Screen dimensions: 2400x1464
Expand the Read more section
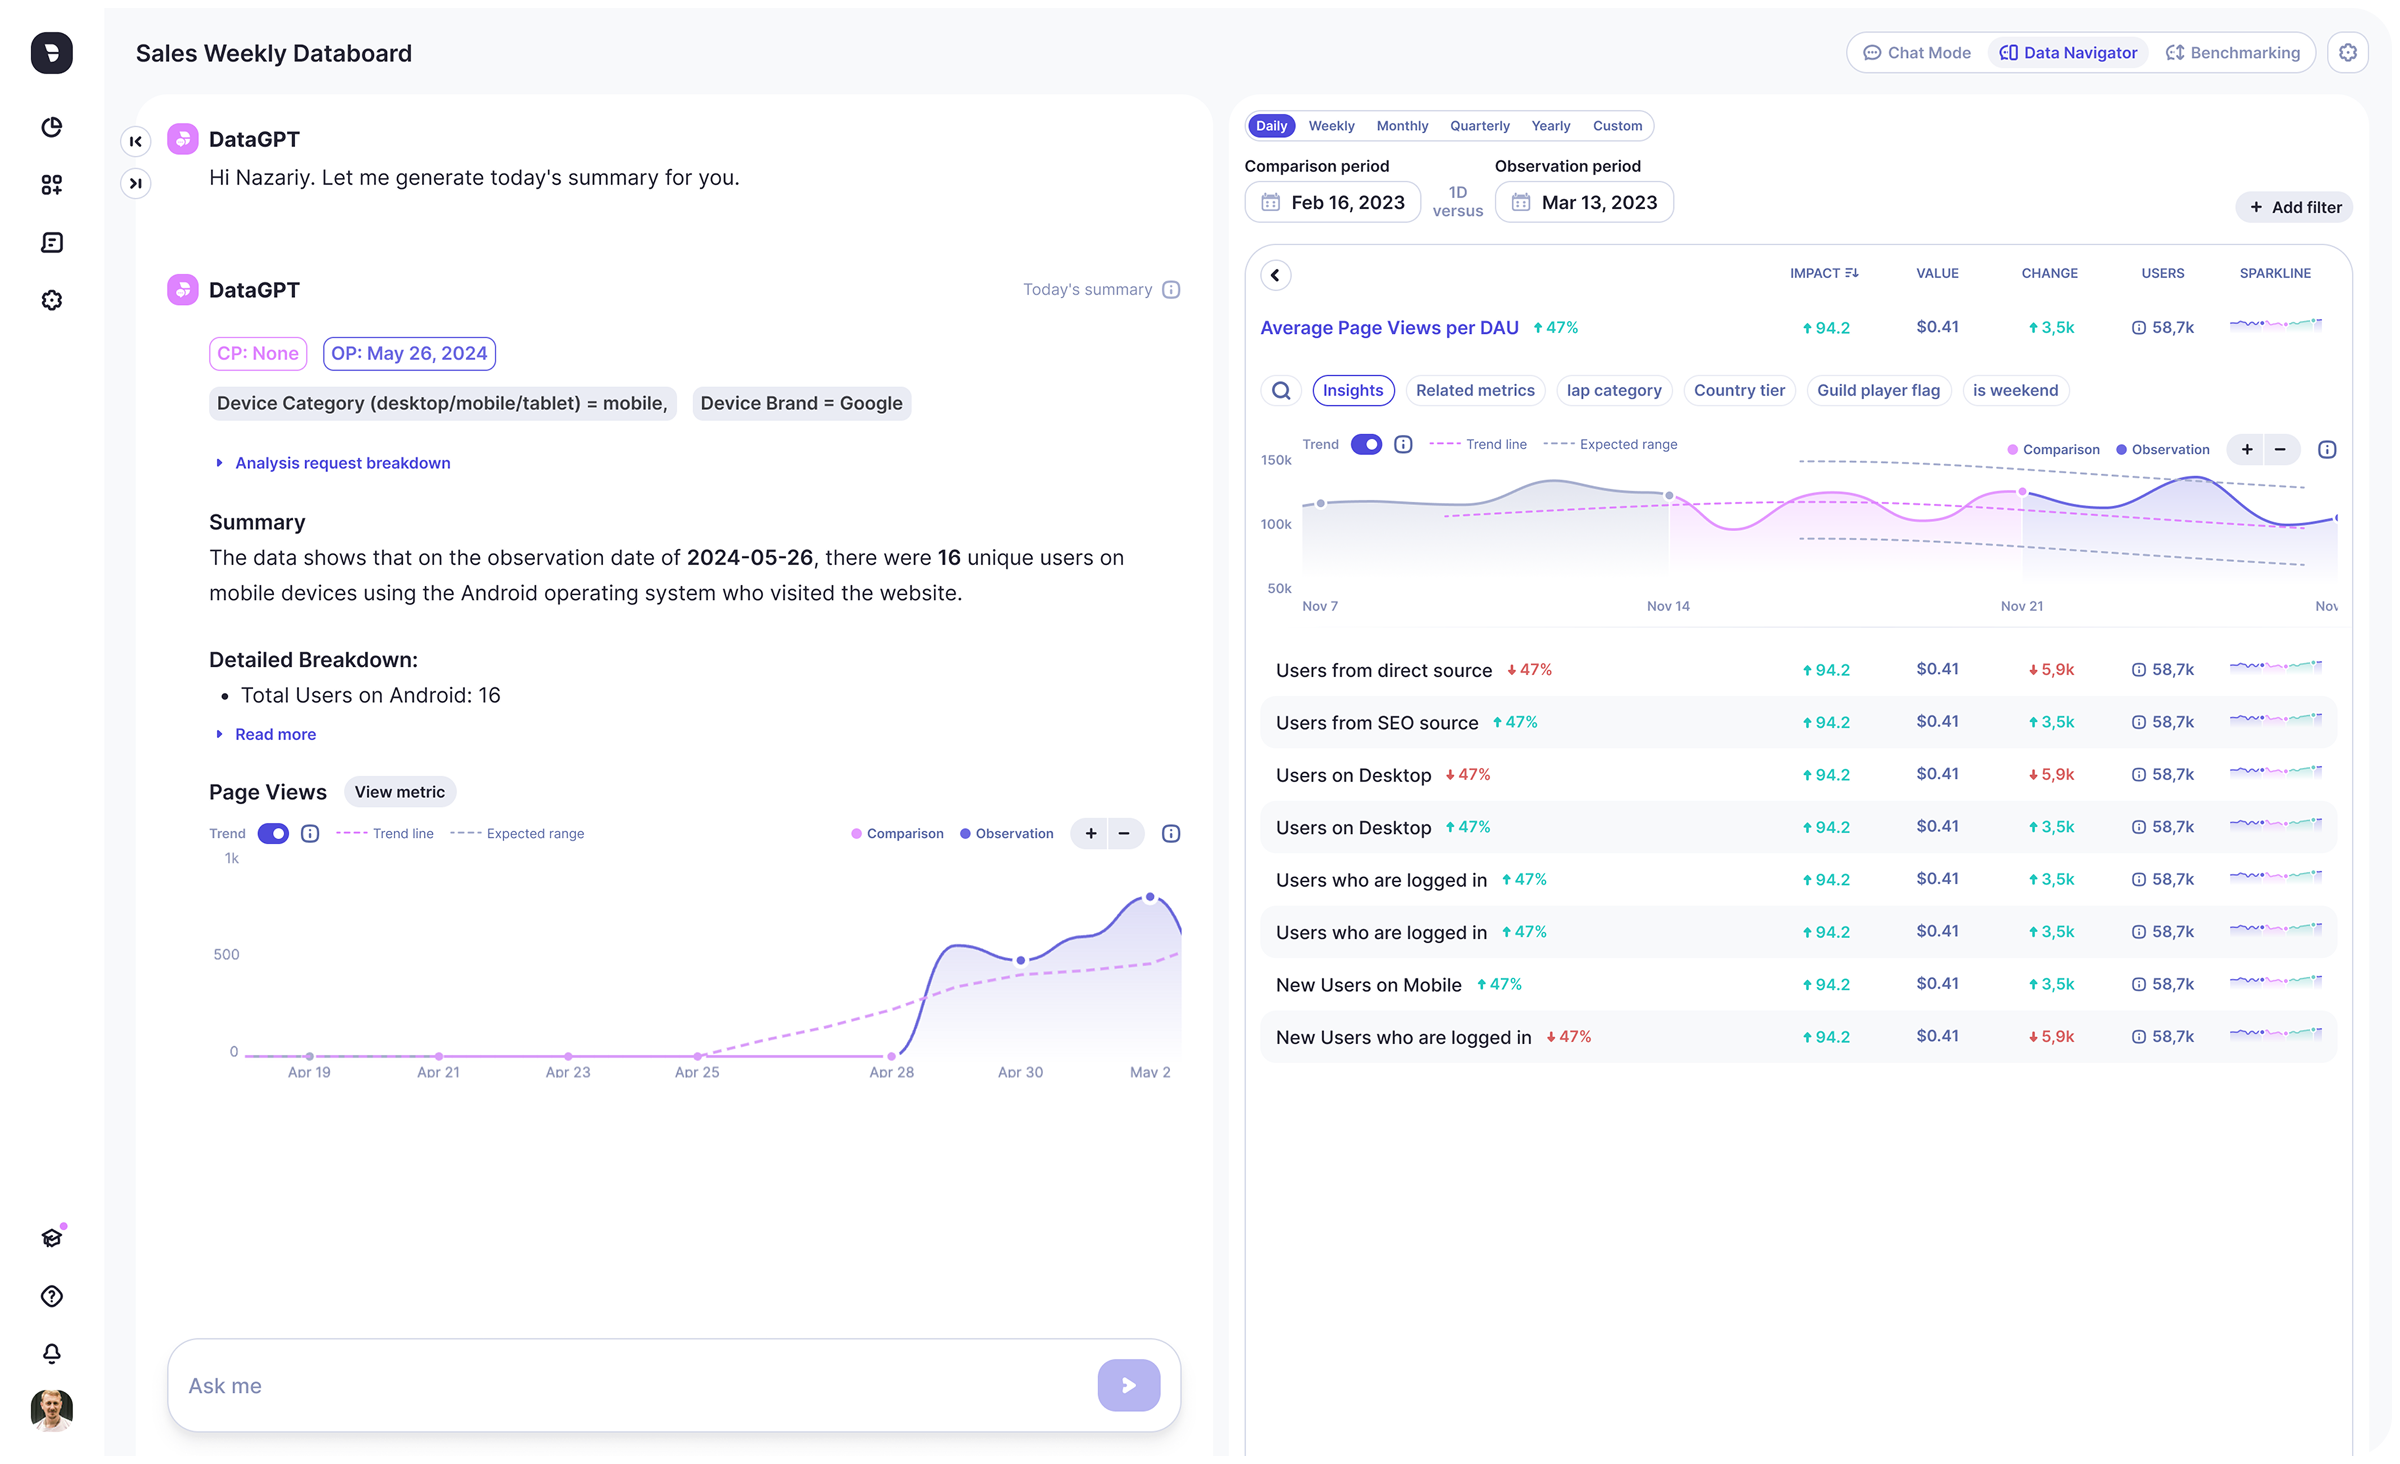[267, 734]
